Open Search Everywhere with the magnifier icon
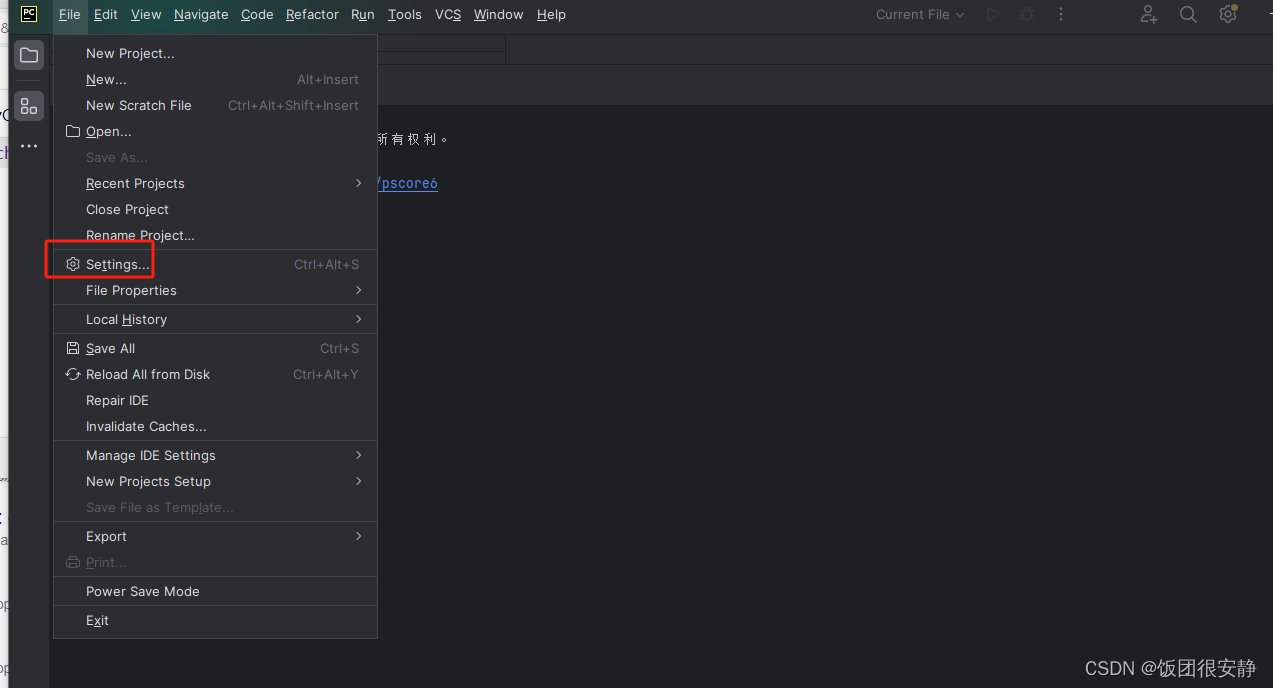 (x=1187, y=14)
